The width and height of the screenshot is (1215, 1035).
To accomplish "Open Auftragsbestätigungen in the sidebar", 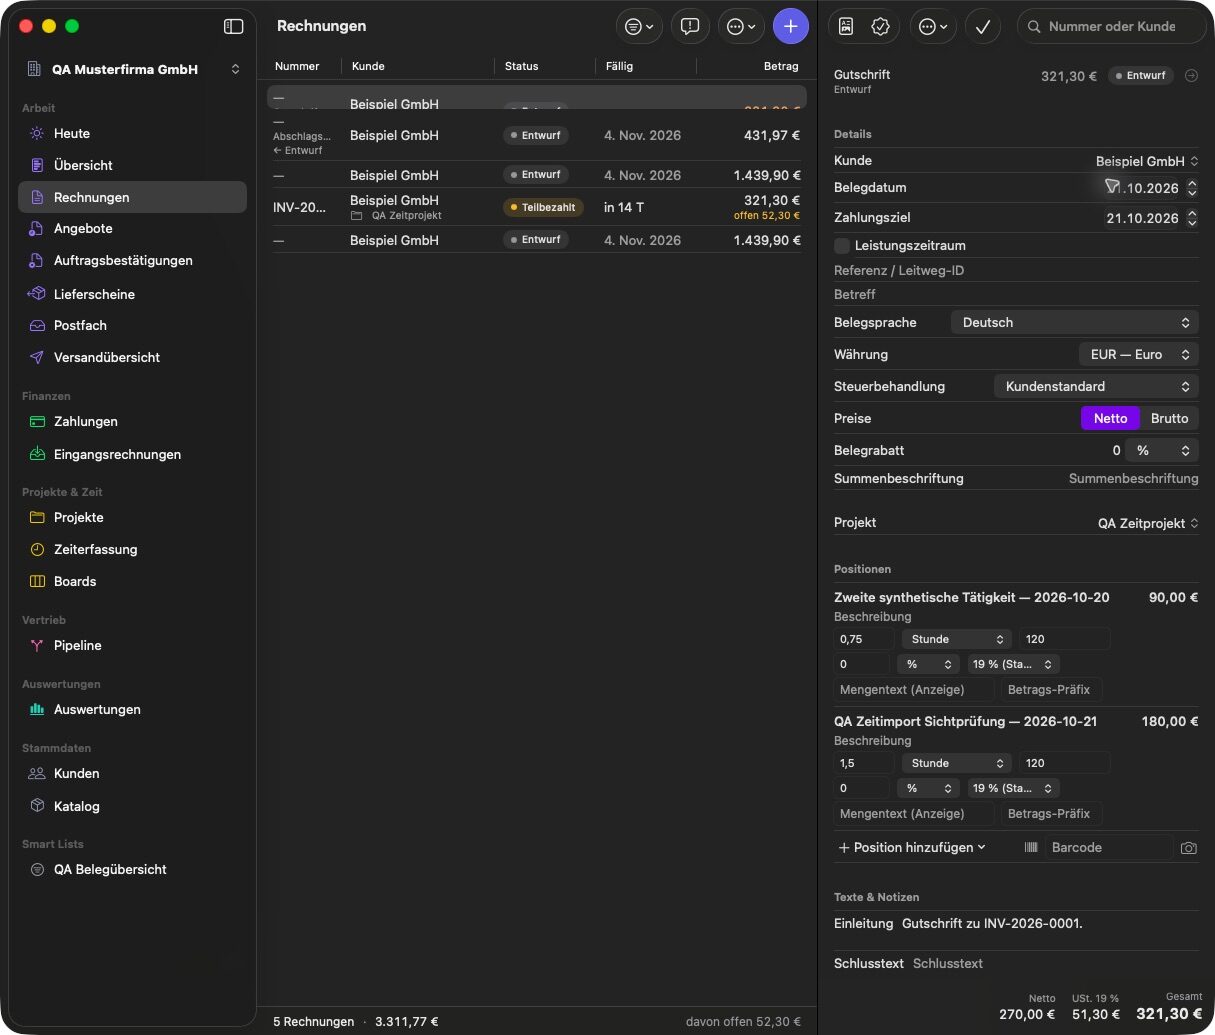I will click(x=132, y=260).
